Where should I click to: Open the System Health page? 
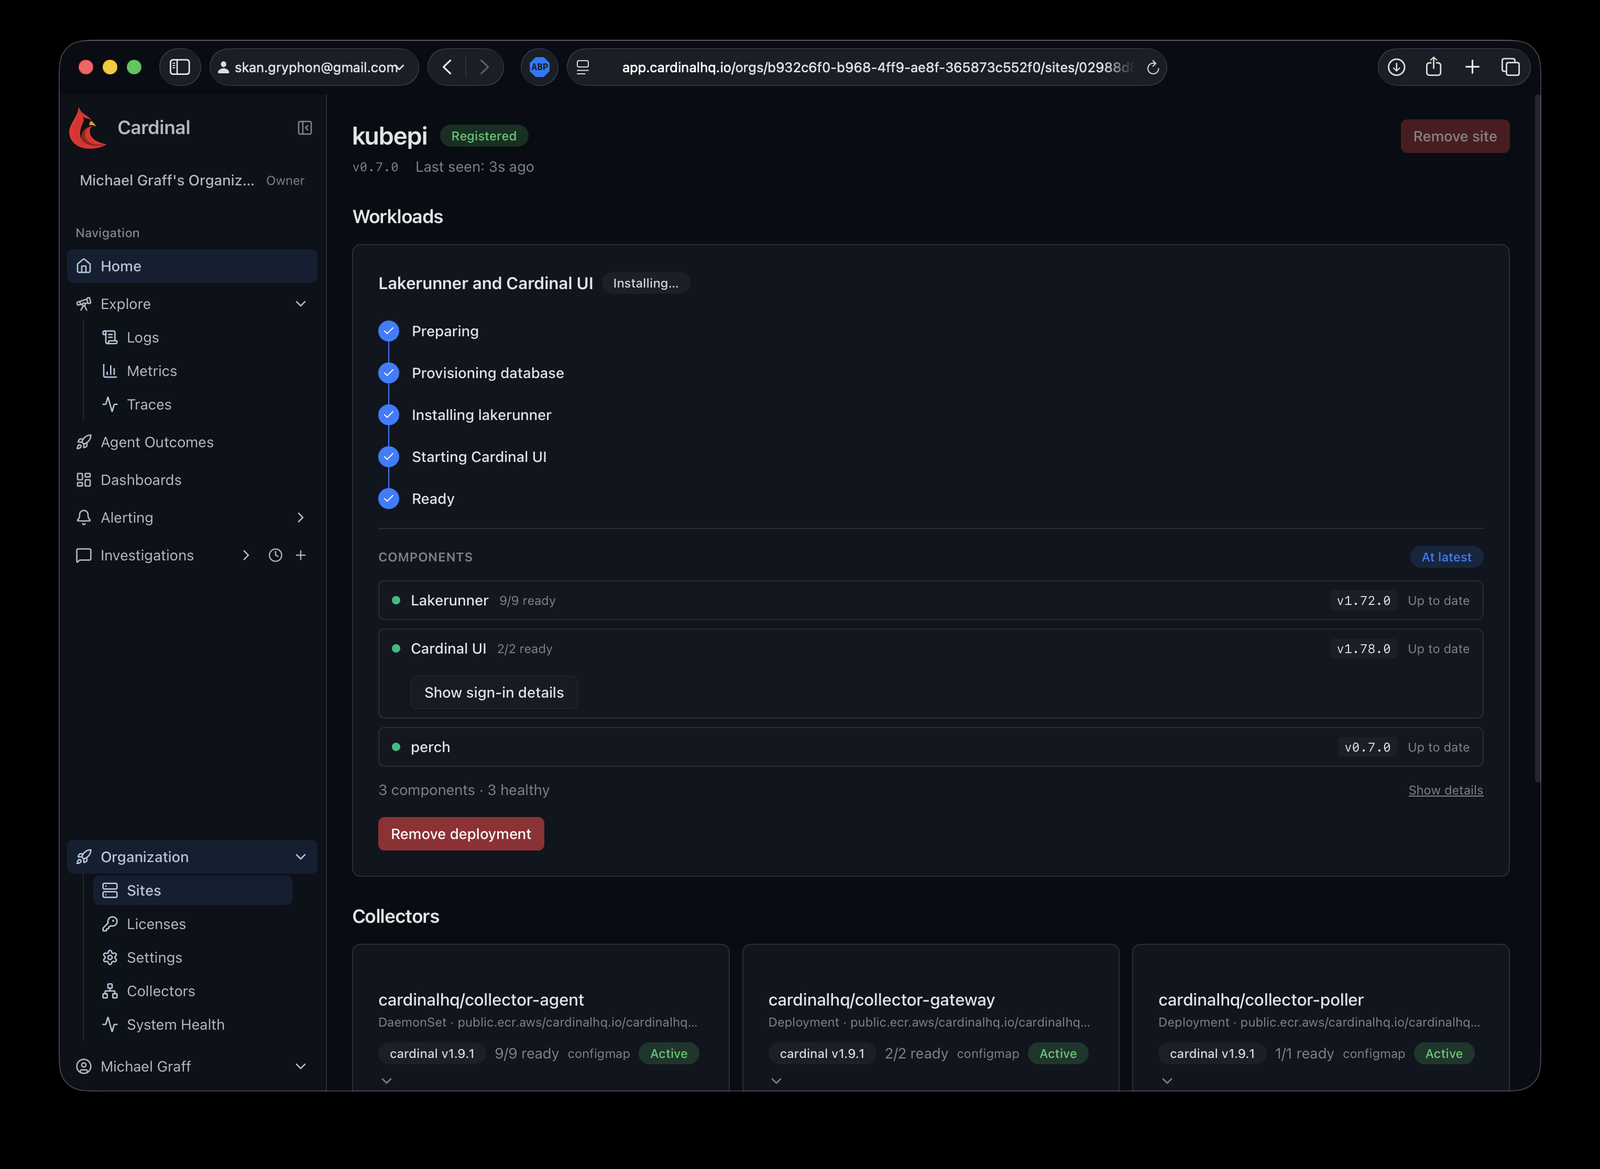coord(175,1025)
